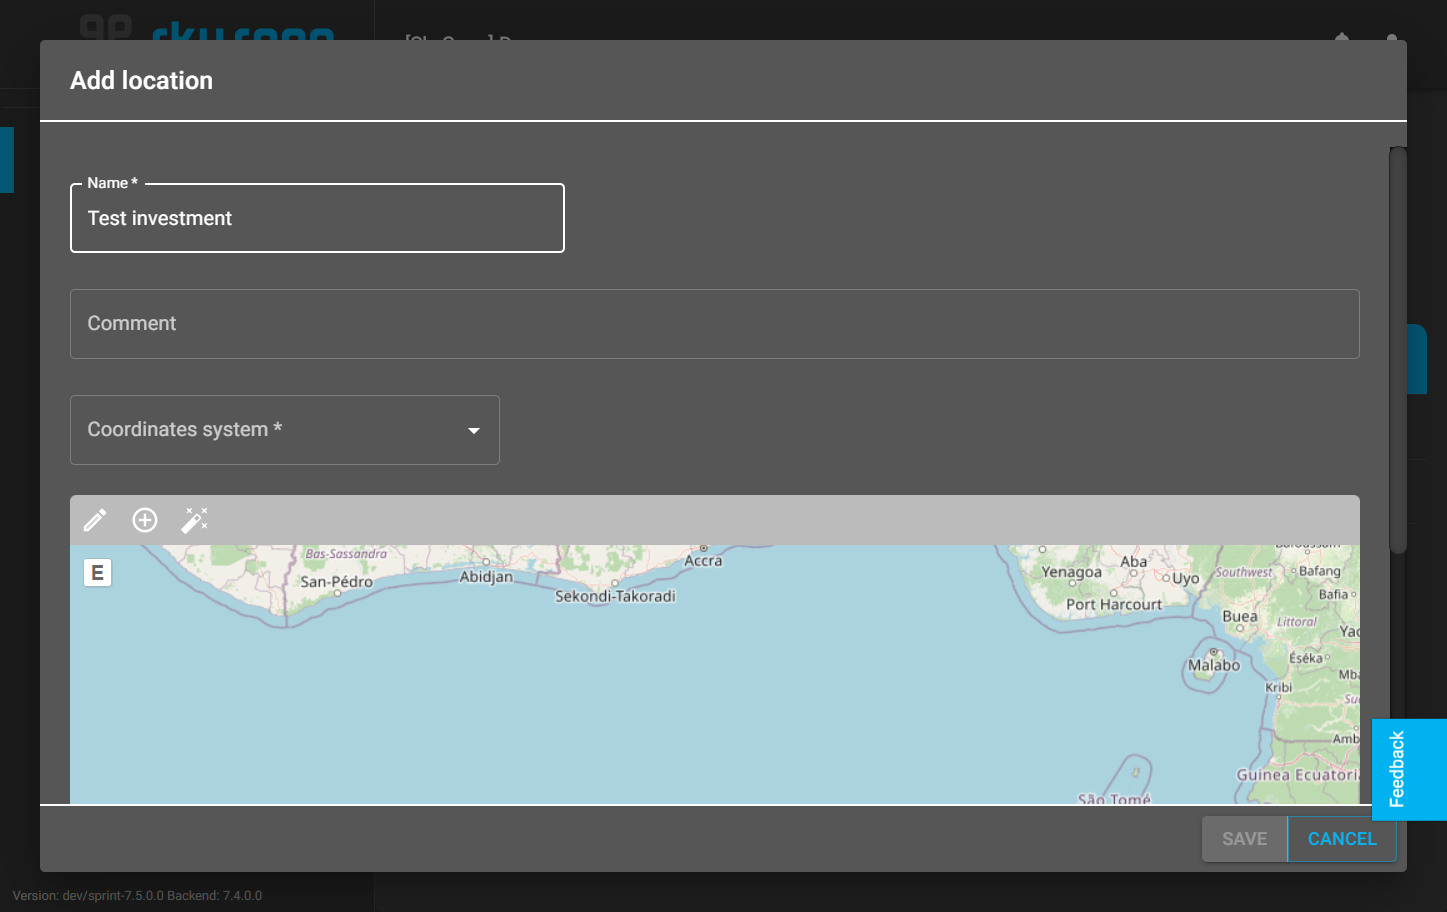Open the Feedback side tab
Screen dimensions: 1447x912
pos(1409,770)
